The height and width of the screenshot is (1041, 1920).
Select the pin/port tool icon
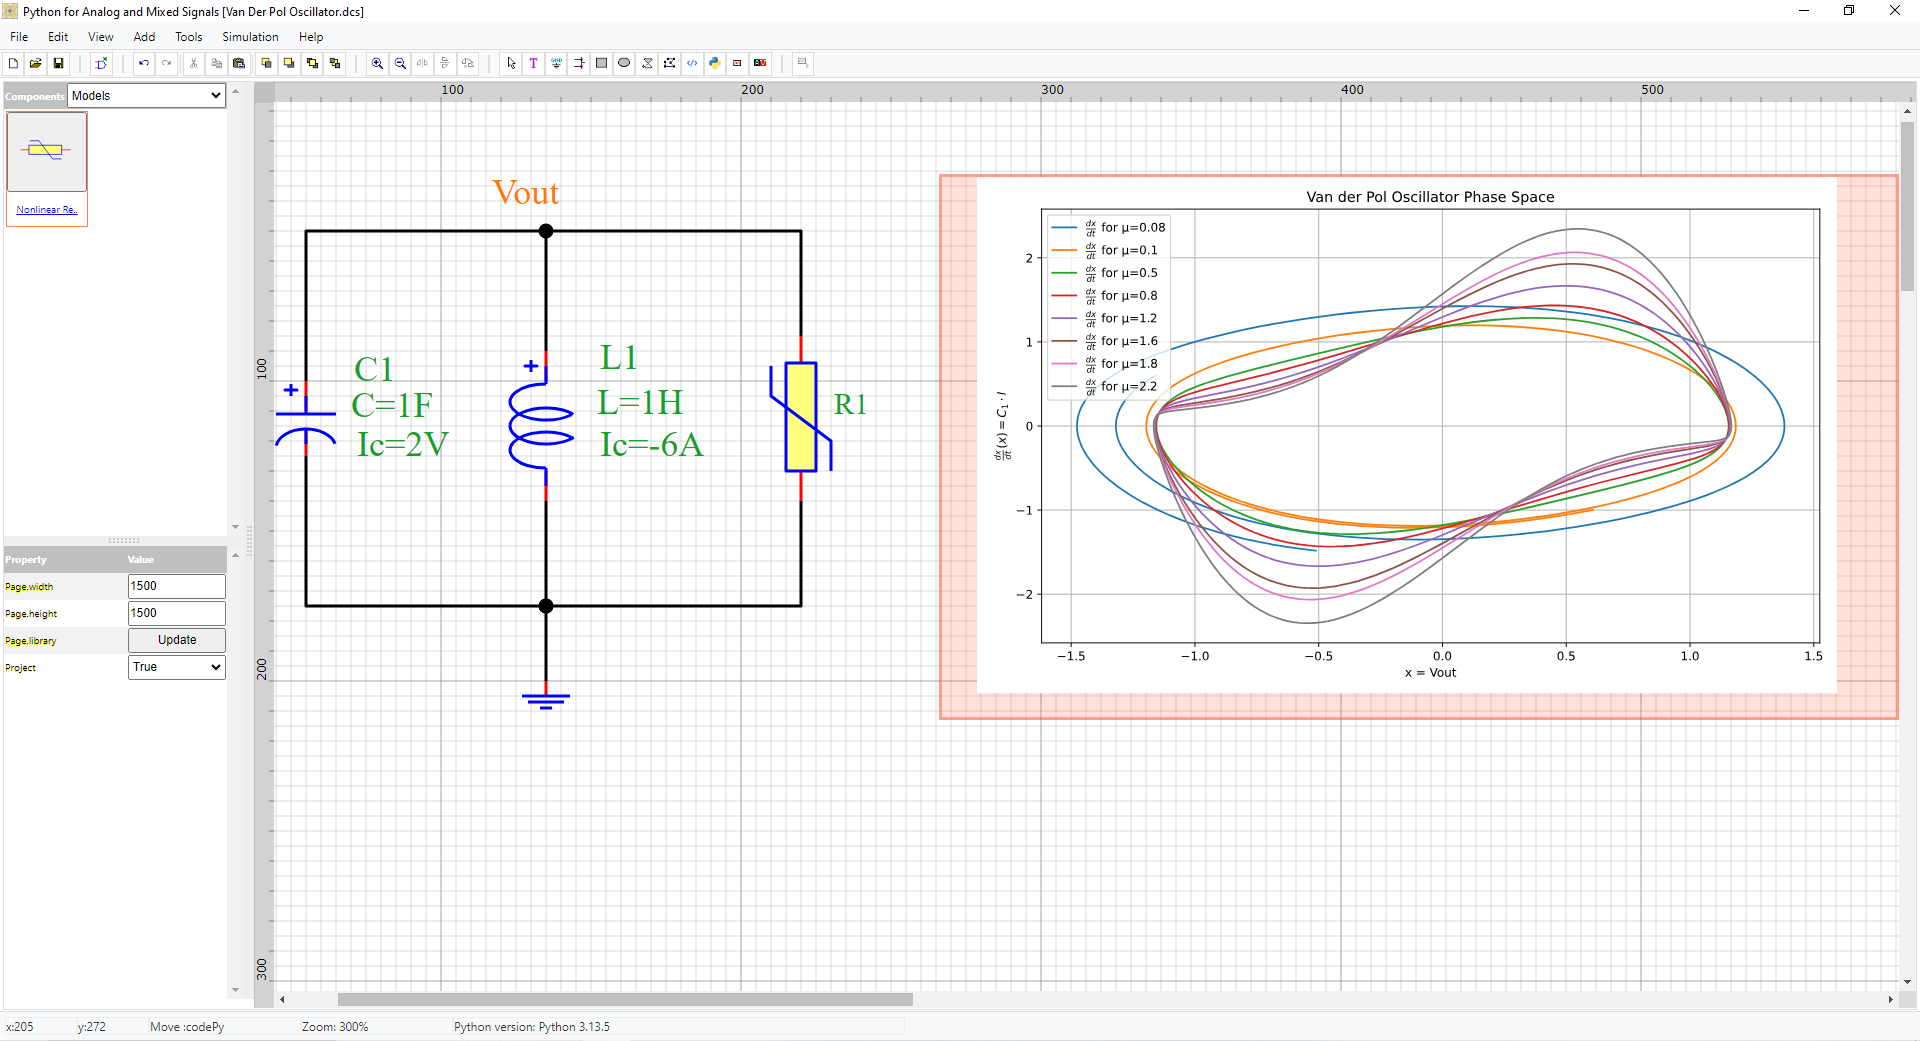(x=579, y=63)
